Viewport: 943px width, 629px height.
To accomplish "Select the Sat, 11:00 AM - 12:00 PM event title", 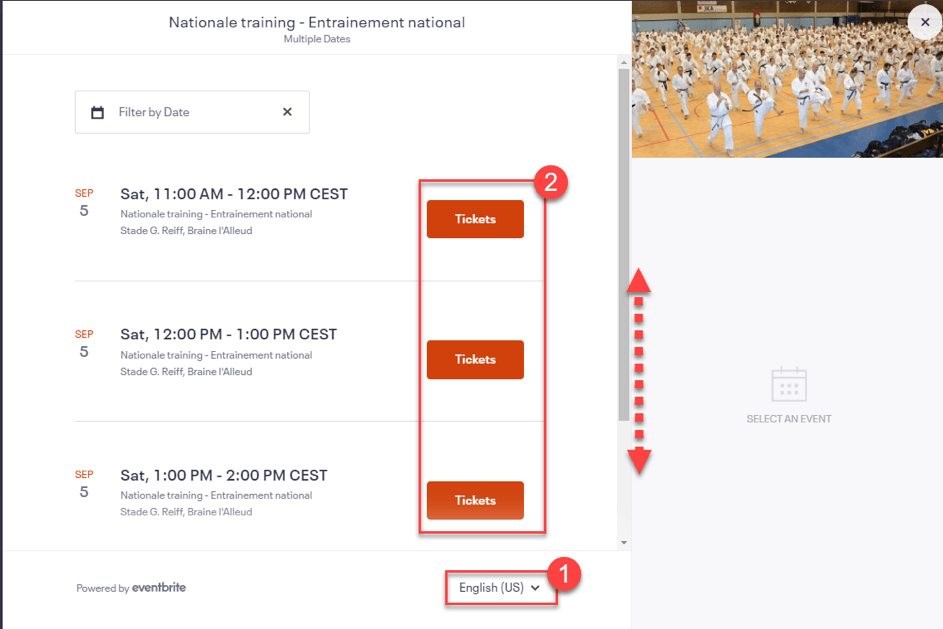I will 234,194.
